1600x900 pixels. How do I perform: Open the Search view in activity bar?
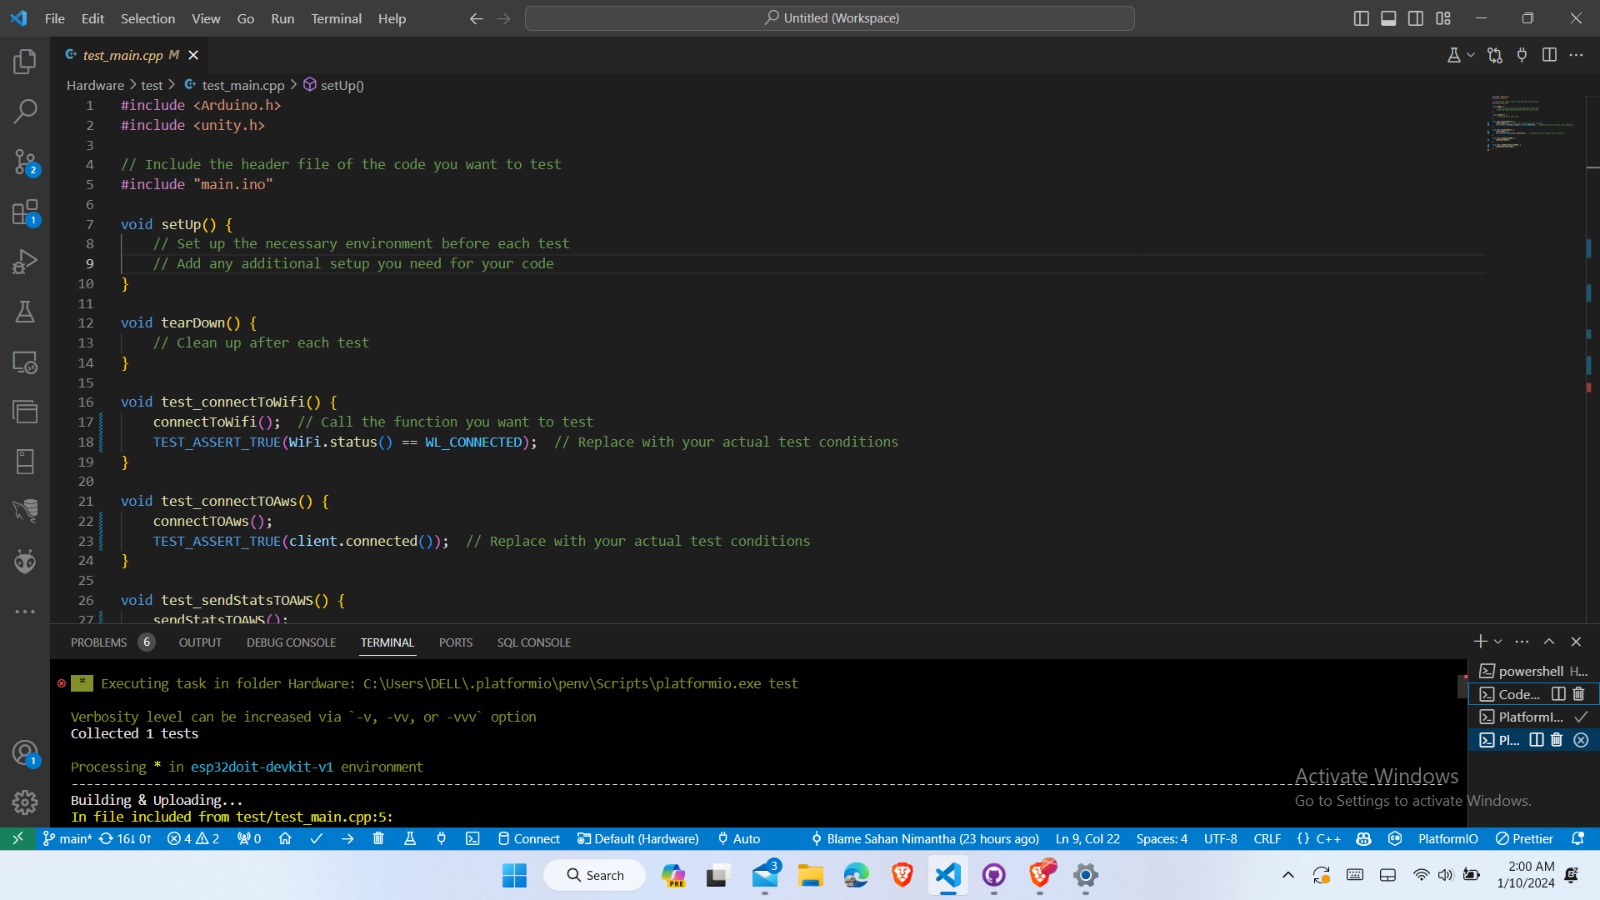(25, 111)
